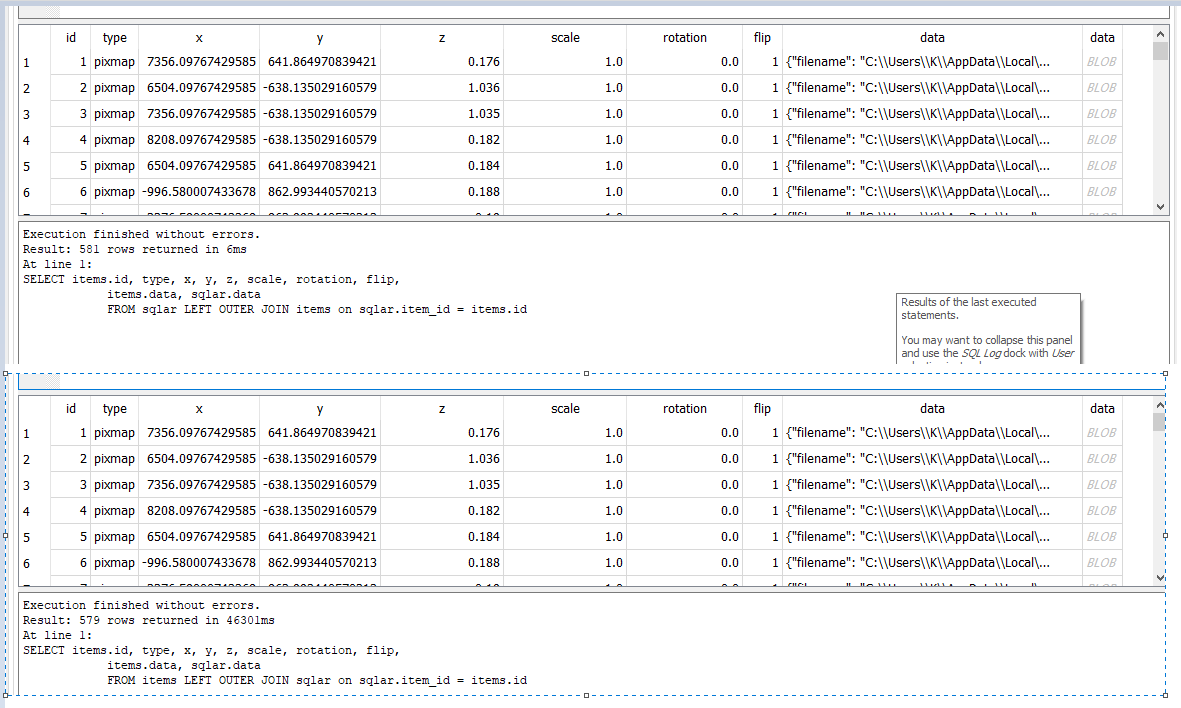Select z value 0.184 in the lower table
Image resolution: width=1181 pixels, height=708 pixels.
441,537
